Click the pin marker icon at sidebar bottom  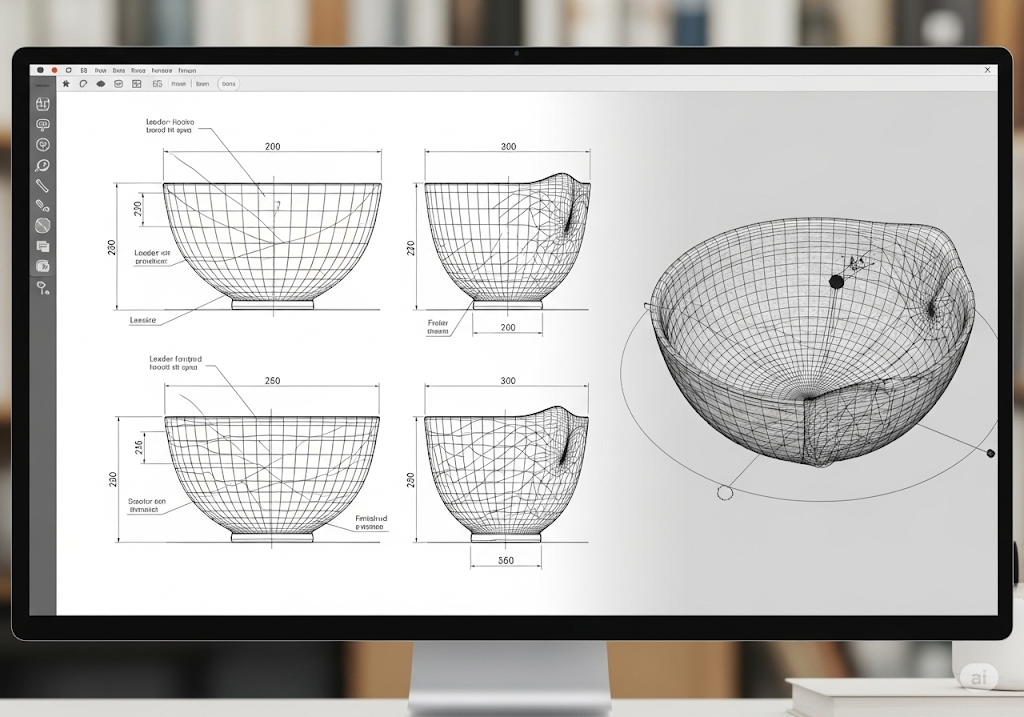coord(43,288)
